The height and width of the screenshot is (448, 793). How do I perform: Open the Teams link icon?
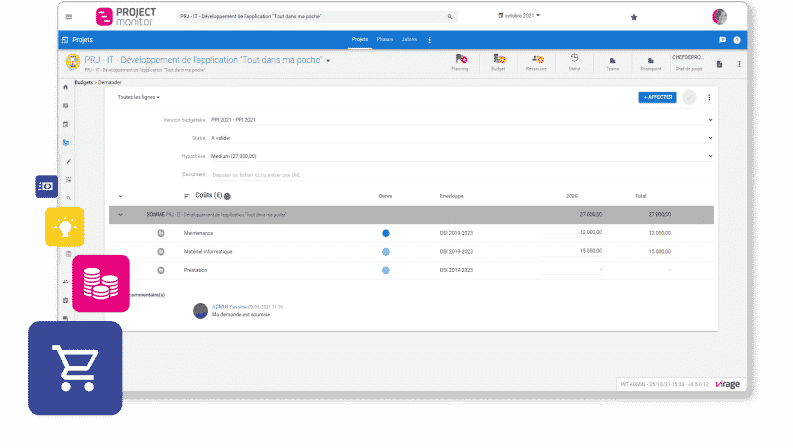pyautogui.click(x=612, y=61)
